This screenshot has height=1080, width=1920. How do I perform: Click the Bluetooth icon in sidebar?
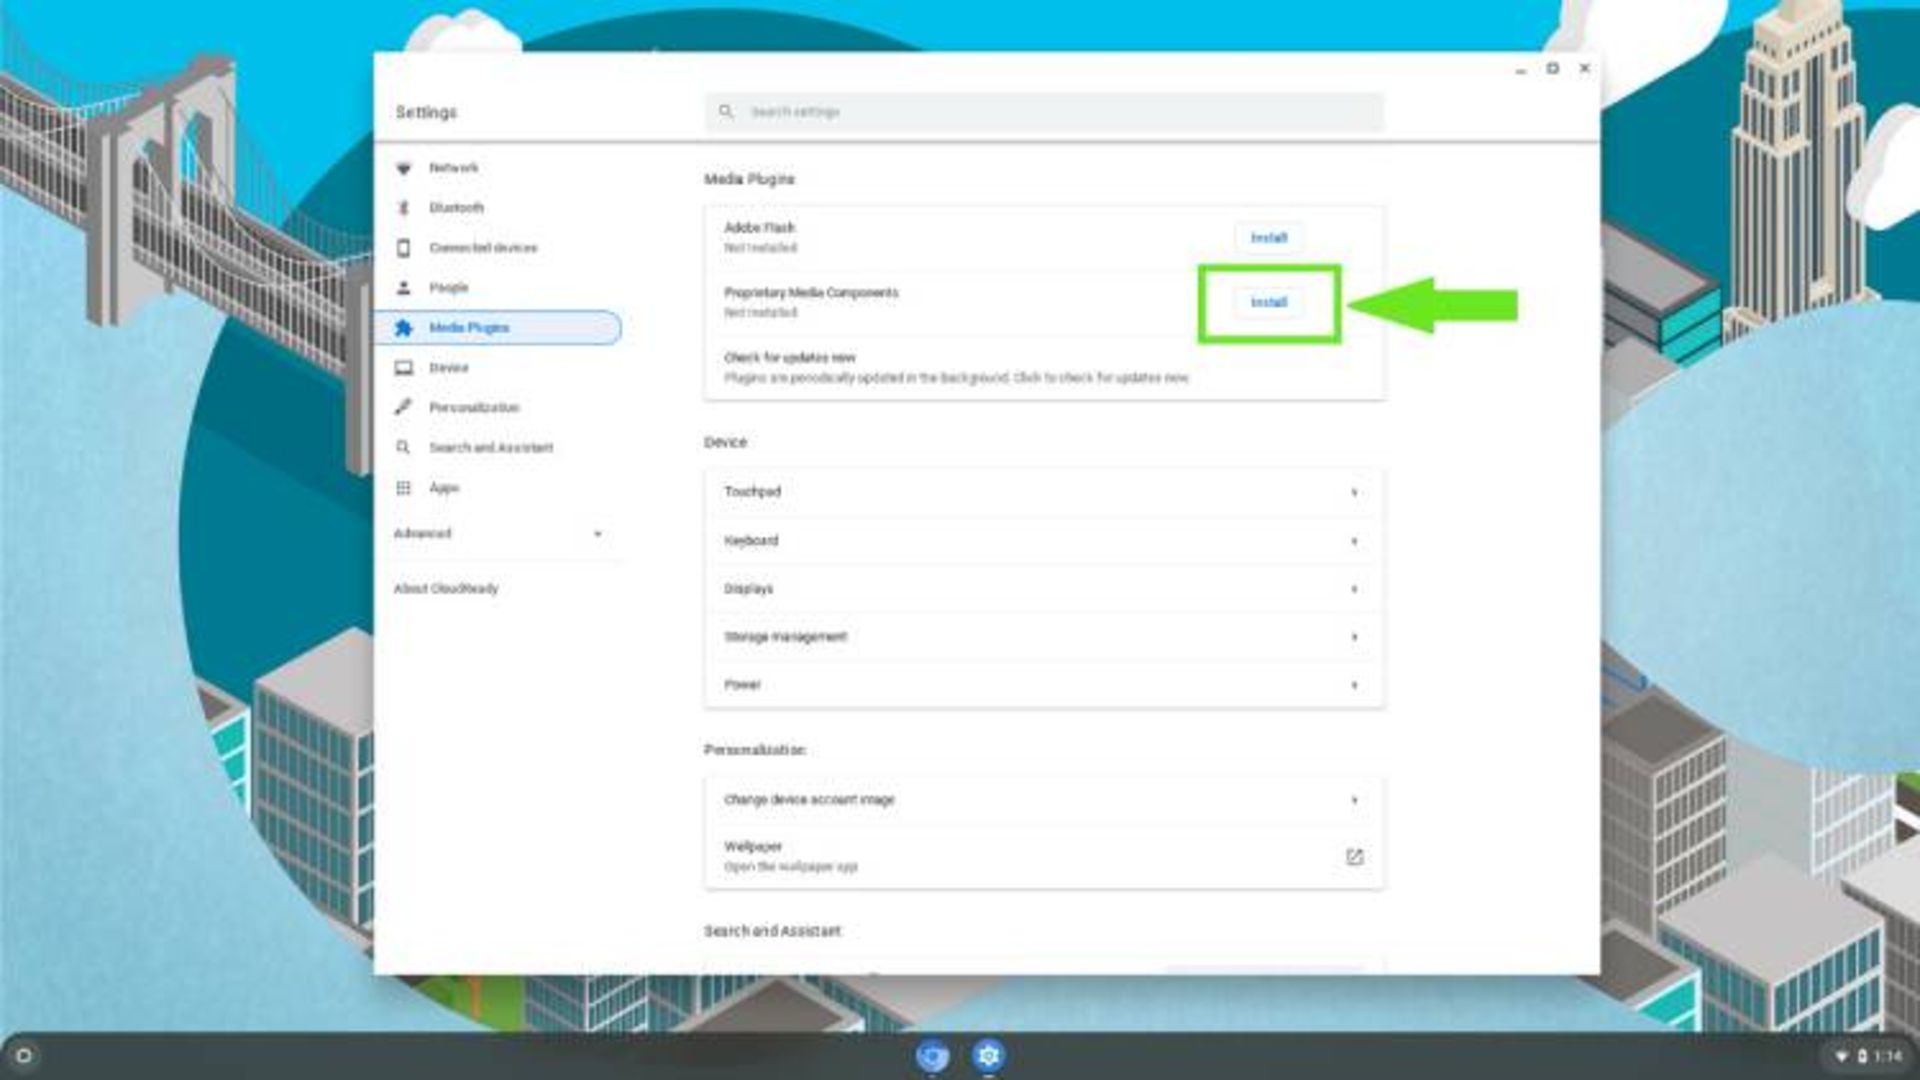coord(403,208)
